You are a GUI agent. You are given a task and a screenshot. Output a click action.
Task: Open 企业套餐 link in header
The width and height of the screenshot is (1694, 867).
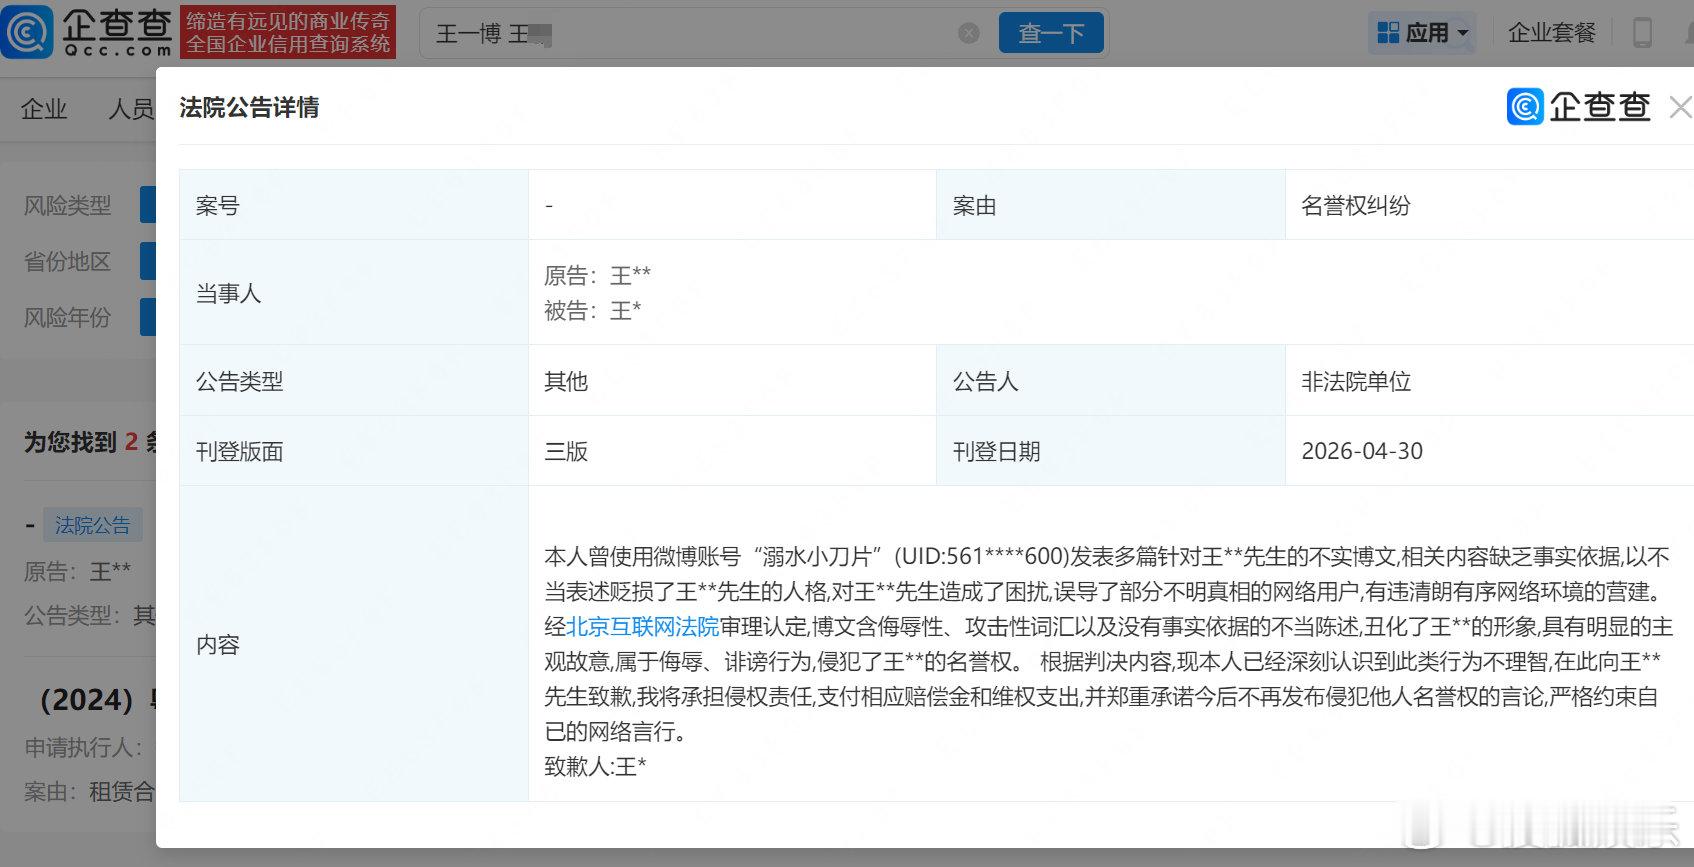pos(1551,33)
